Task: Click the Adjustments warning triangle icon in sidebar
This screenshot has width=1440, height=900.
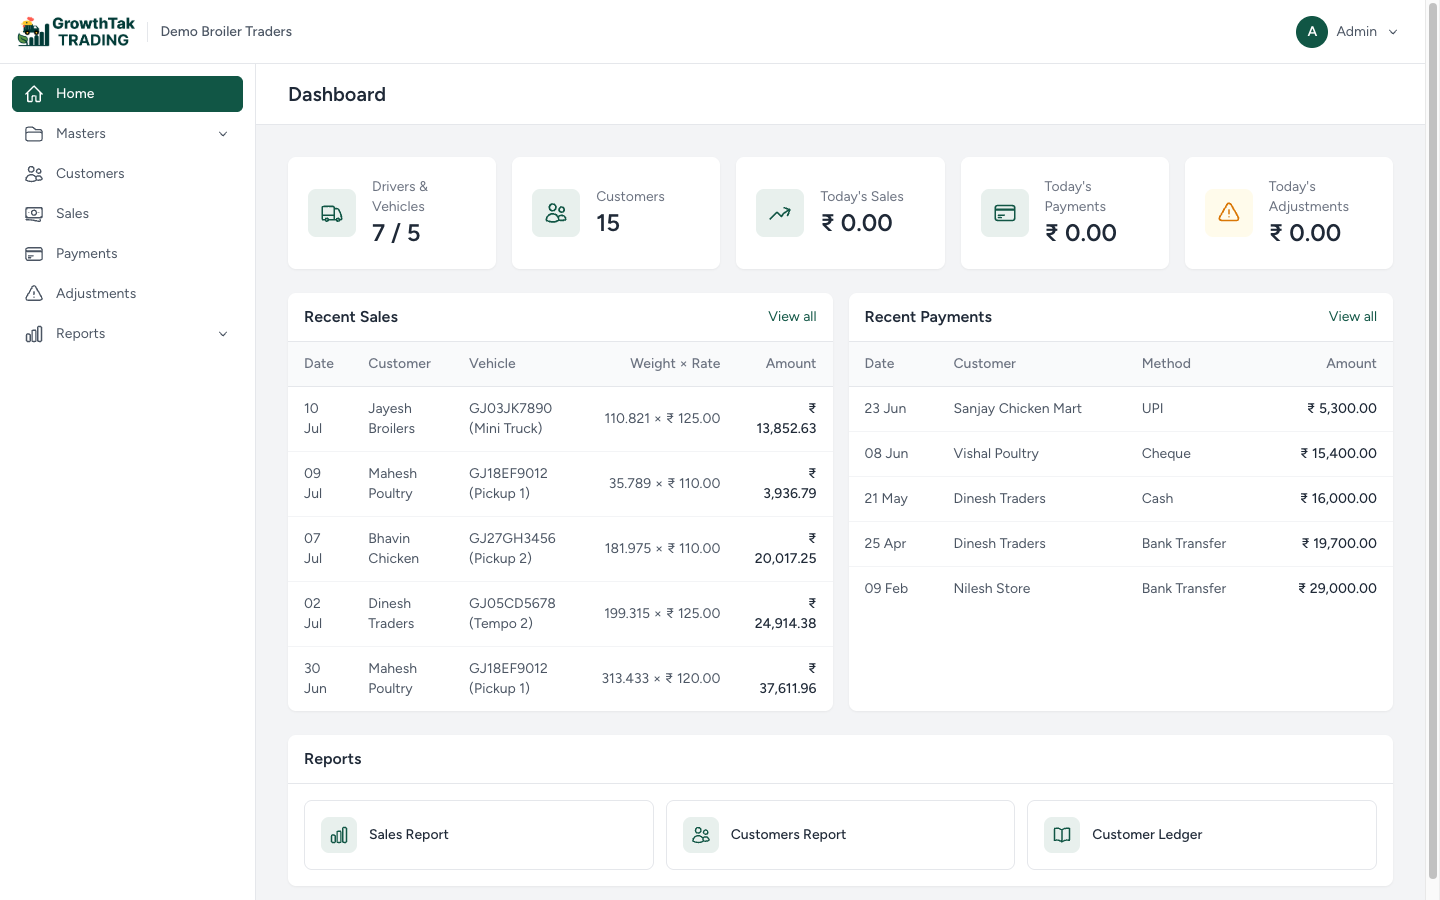Action: tap(34, 294)
